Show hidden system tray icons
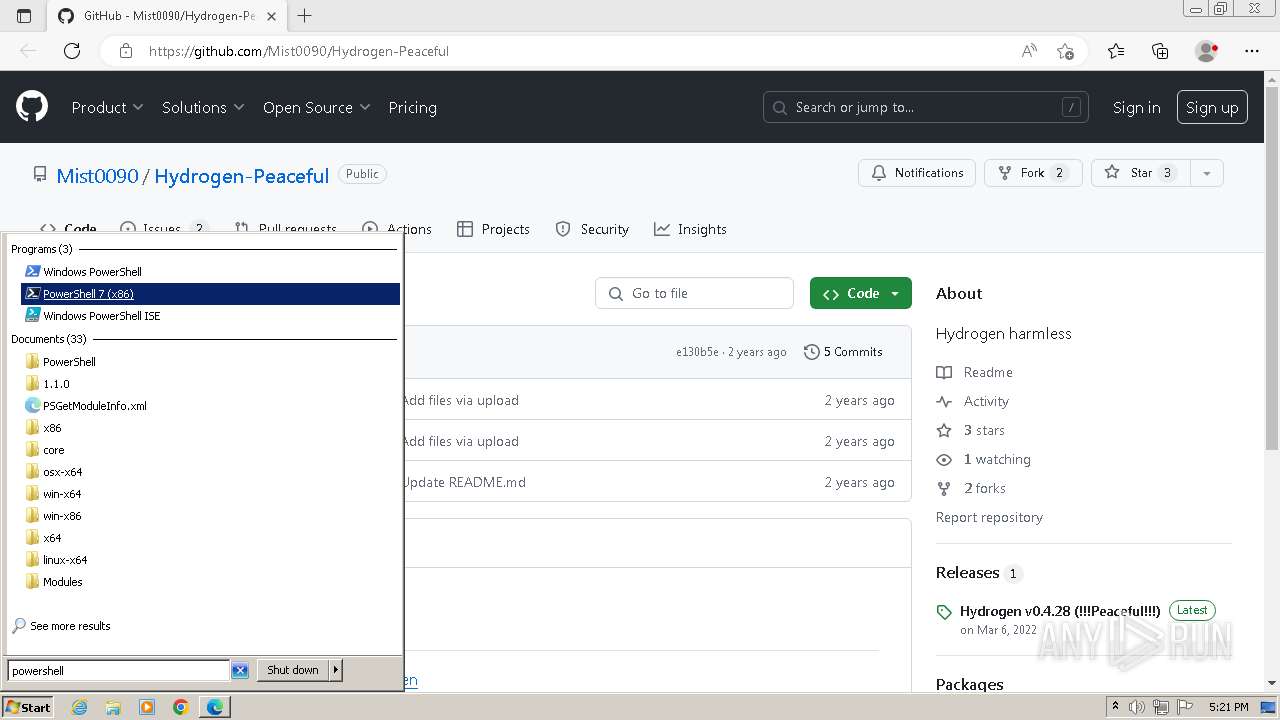The image size is (1280, 720). [1115, 707]
